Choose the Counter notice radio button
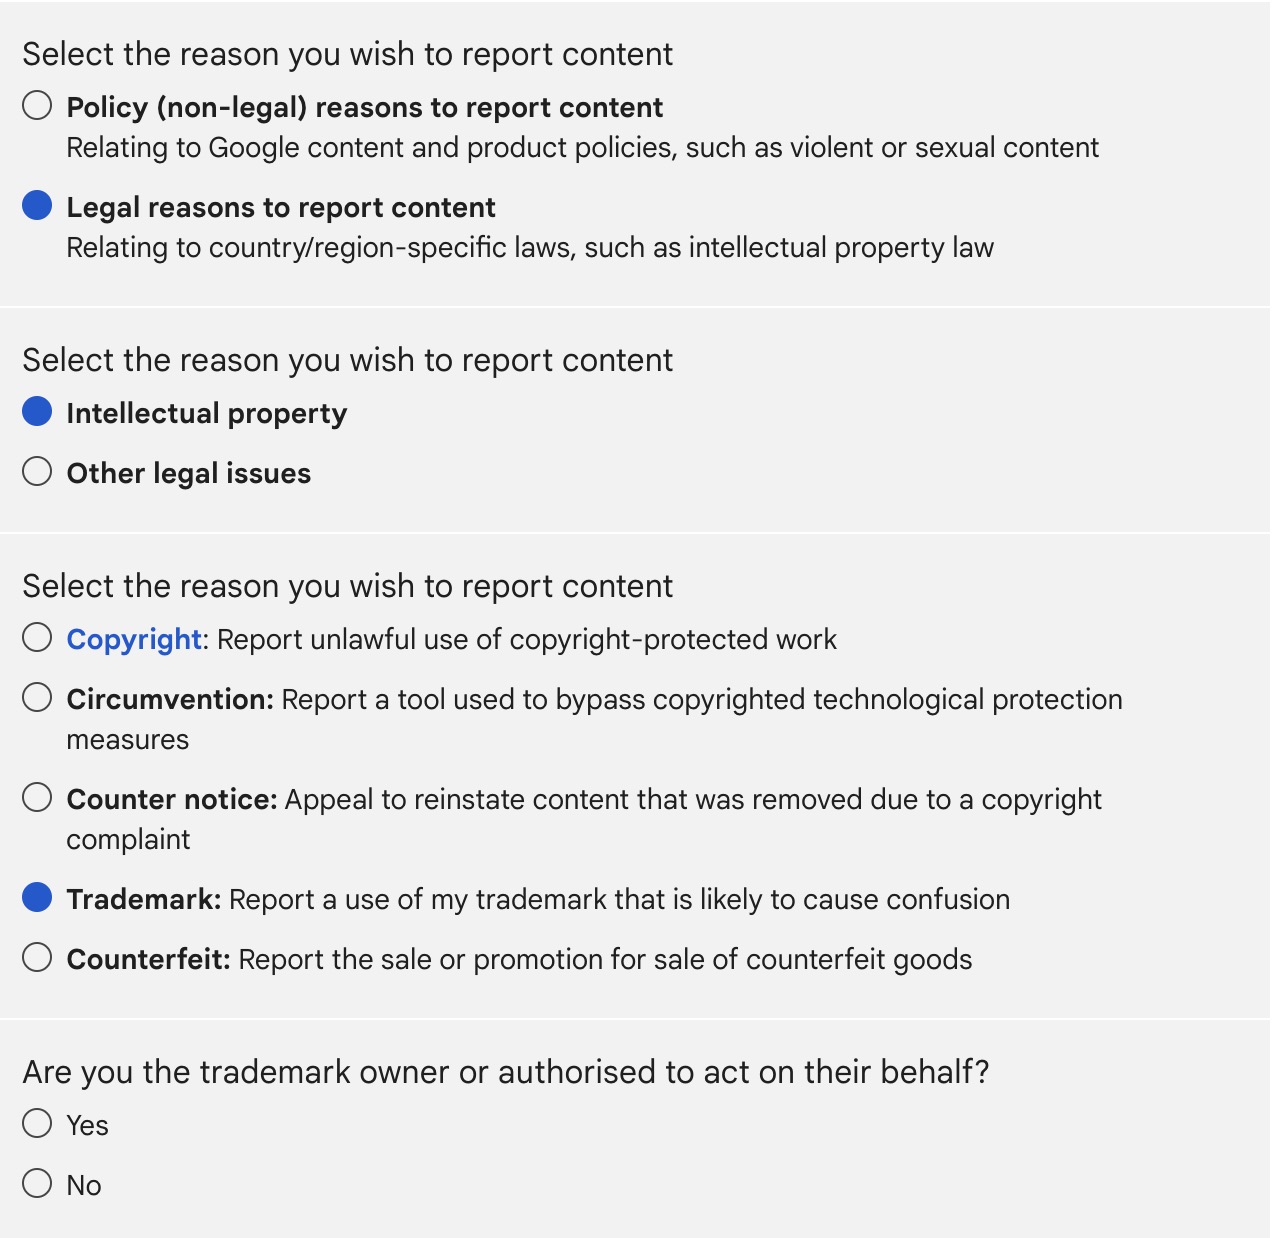 [37, 798]
